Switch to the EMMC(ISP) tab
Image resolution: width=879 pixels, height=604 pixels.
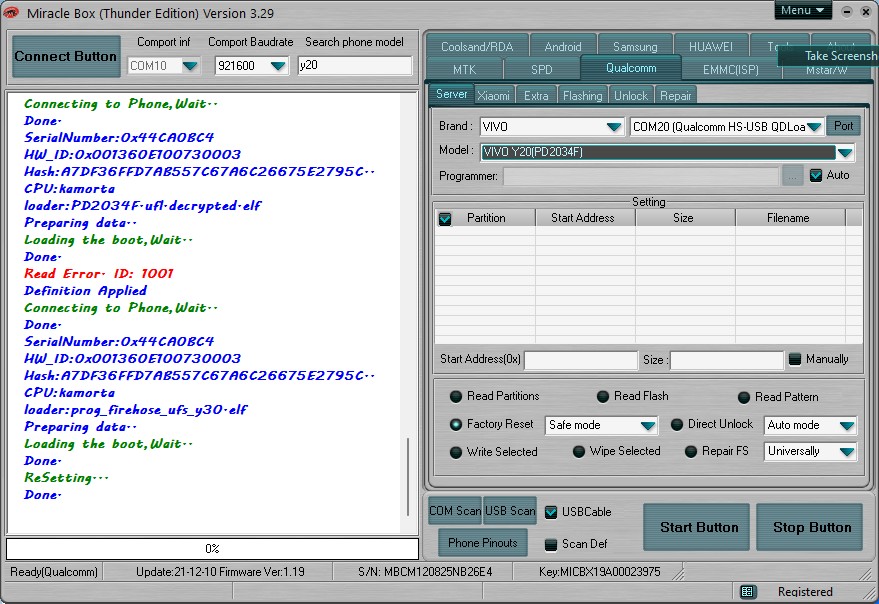tap(730, 70)
